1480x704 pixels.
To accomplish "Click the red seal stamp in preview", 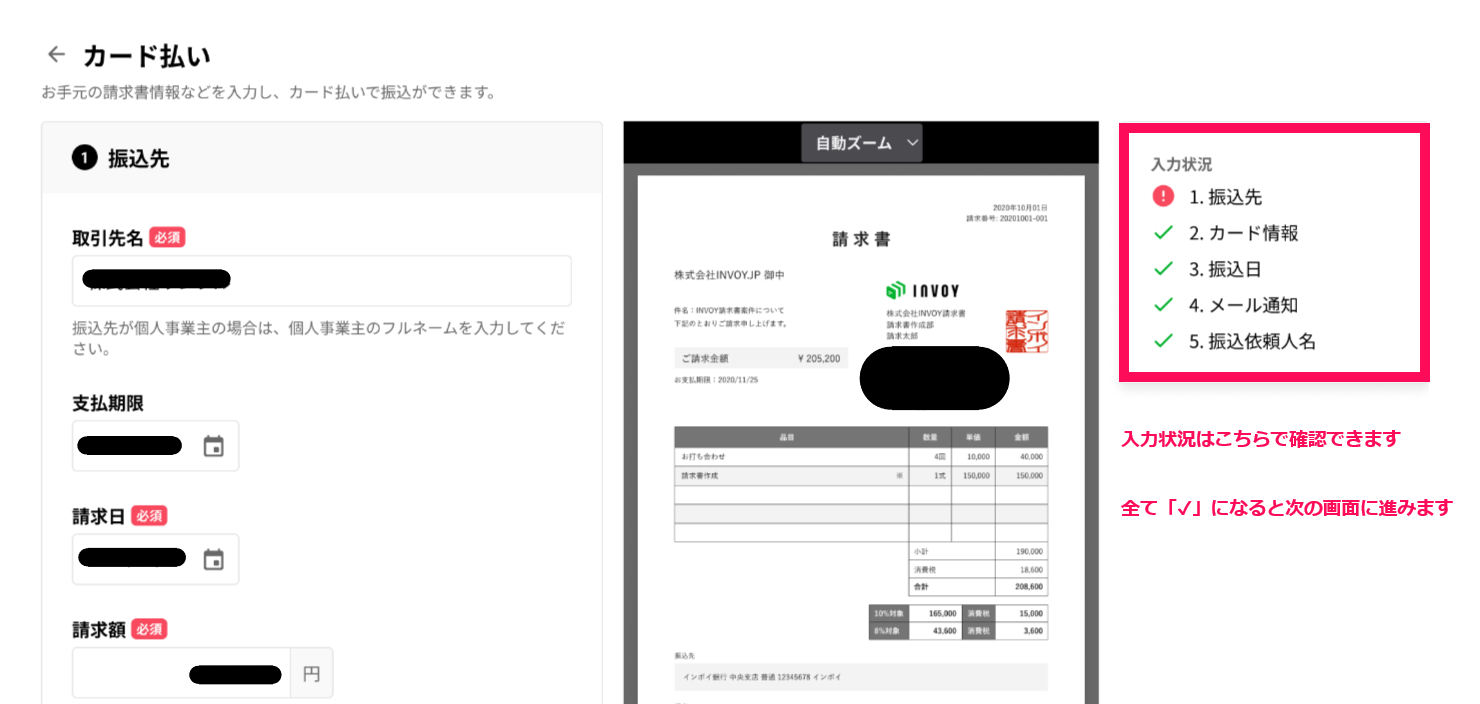I will (1027, 331).
